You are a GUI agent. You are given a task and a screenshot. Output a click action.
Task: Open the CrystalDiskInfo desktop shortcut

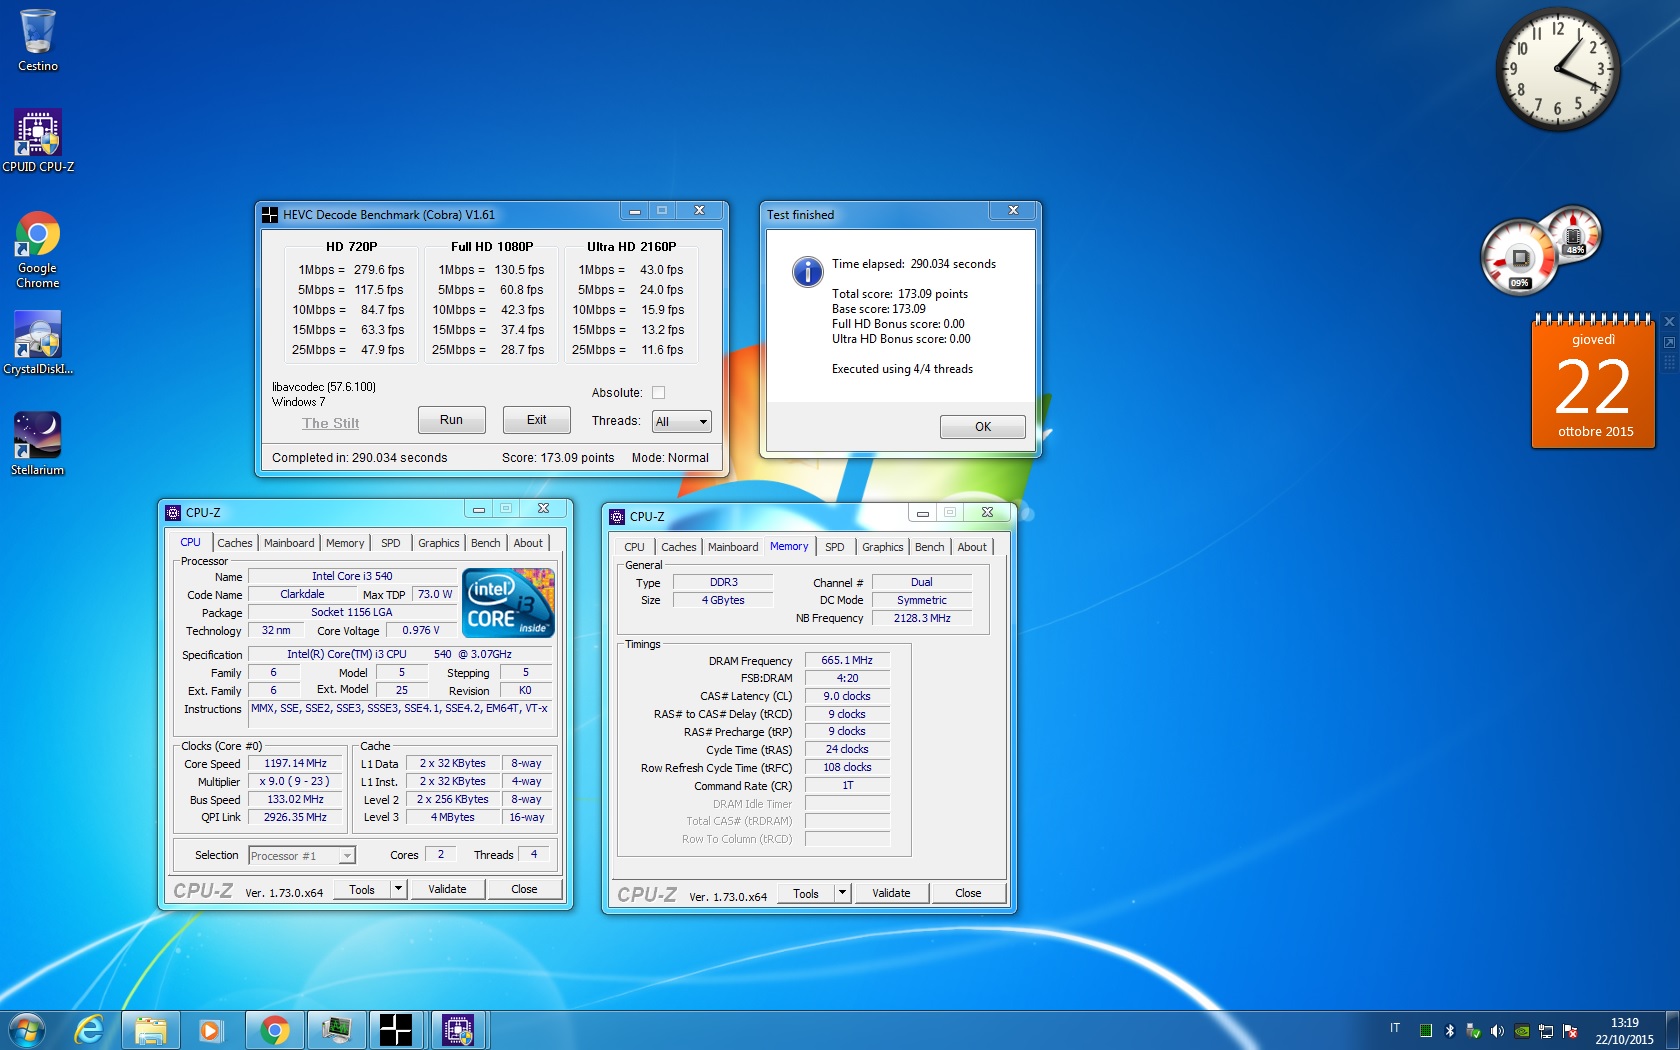point(38,342)
